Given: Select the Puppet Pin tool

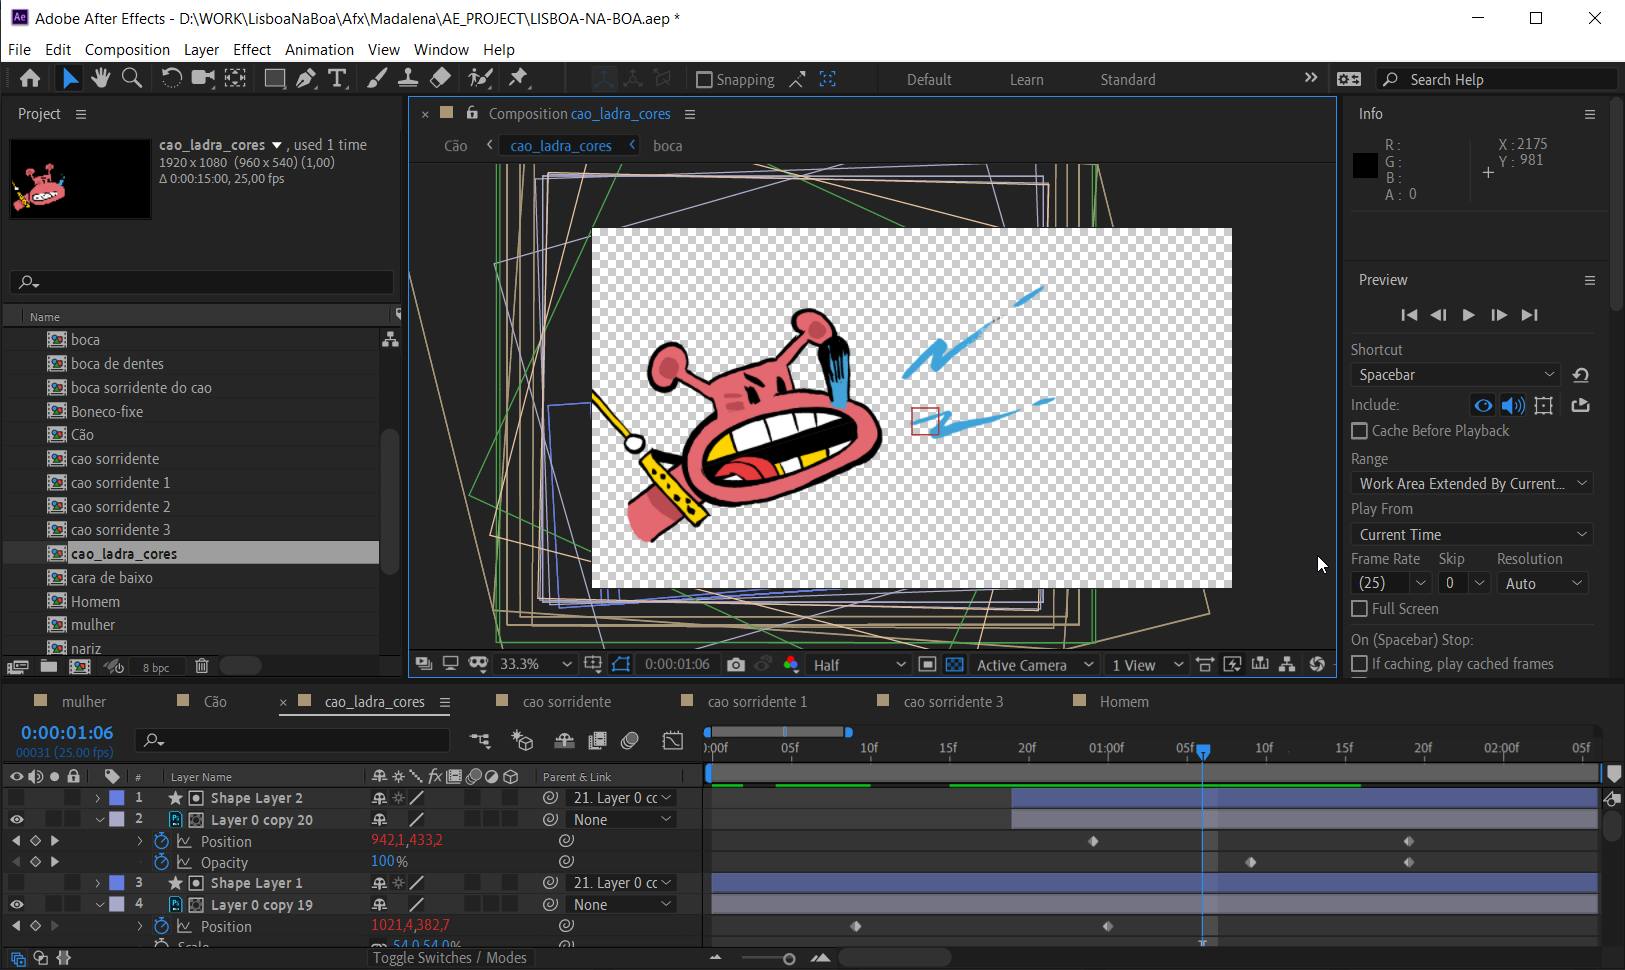Looking at the screenshot, I should click(x=518, y=78).
